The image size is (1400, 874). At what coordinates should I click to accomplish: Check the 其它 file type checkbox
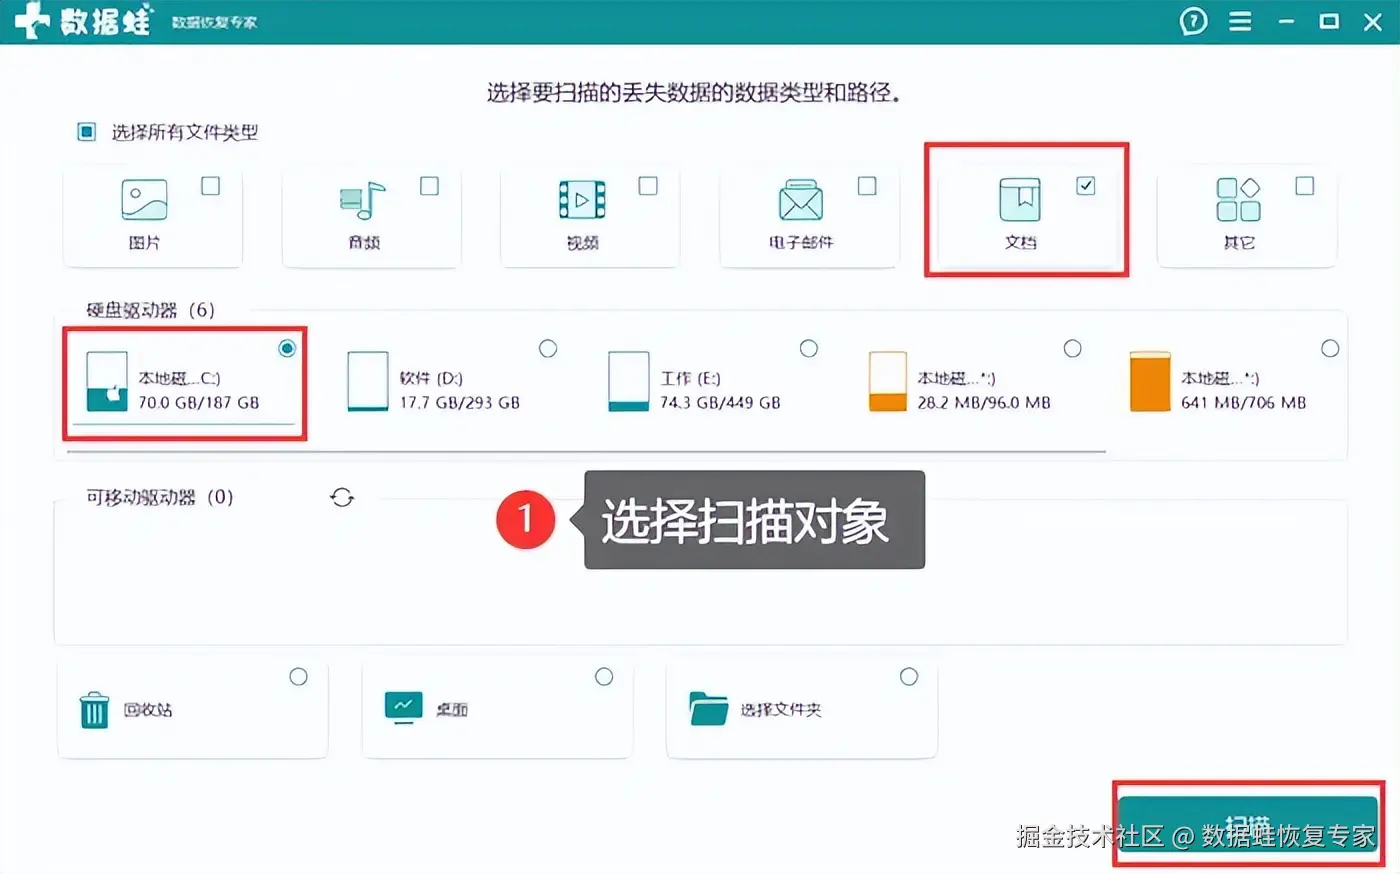click(x=1305, y=186)
